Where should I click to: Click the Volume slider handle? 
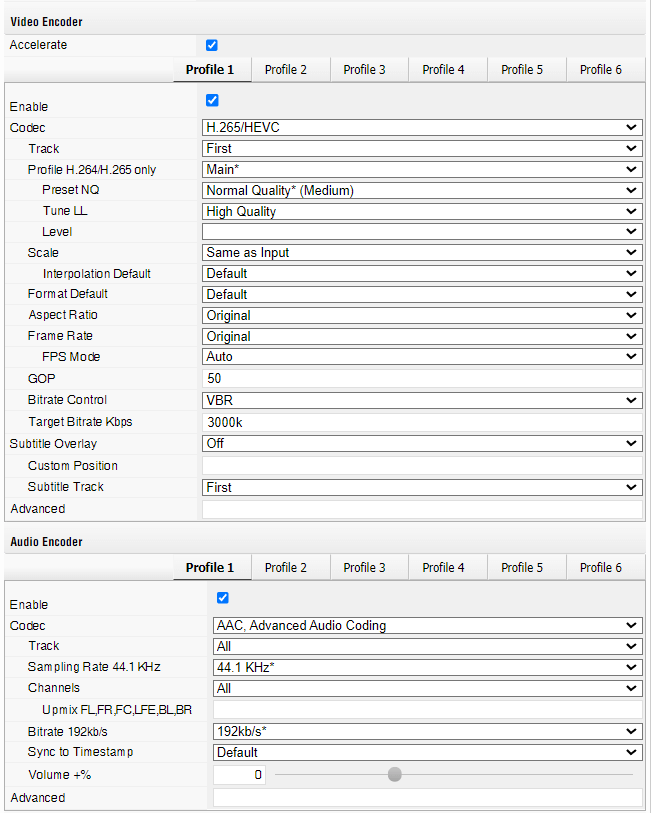click(395, 774)
